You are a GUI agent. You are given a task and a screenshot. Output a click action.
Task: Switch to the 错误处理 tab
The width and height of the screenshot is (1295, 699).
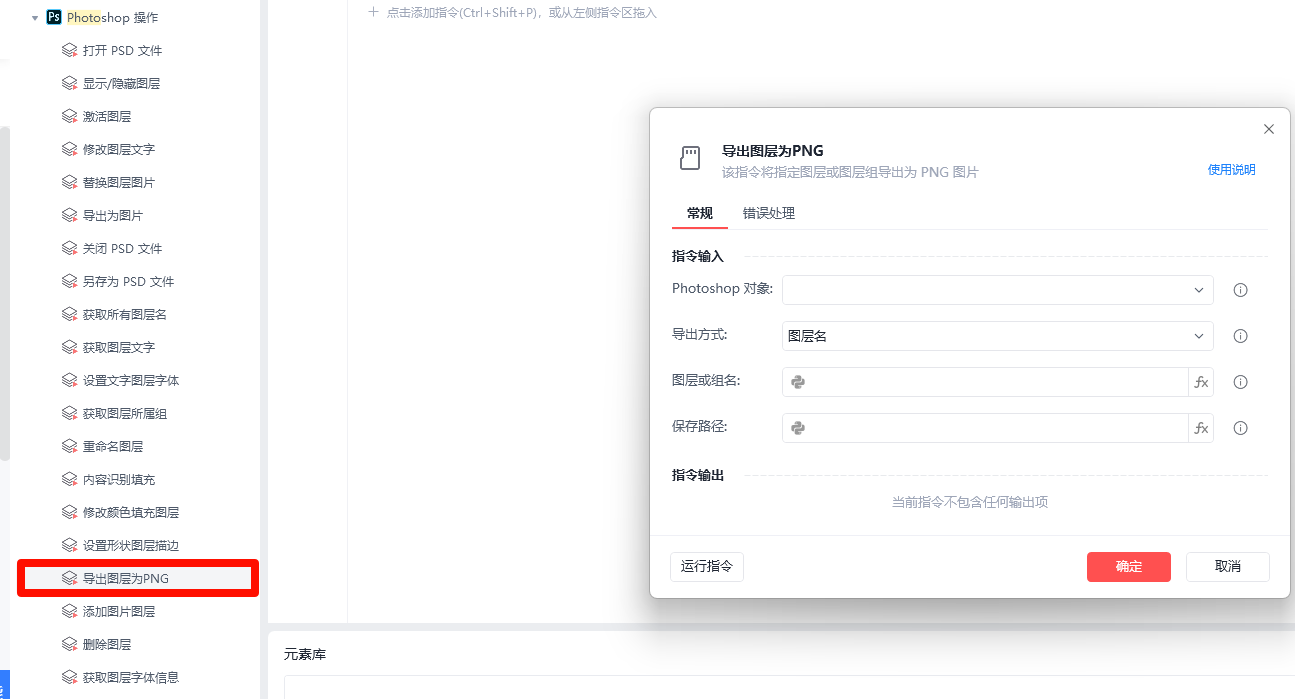(x=768, y=213)
